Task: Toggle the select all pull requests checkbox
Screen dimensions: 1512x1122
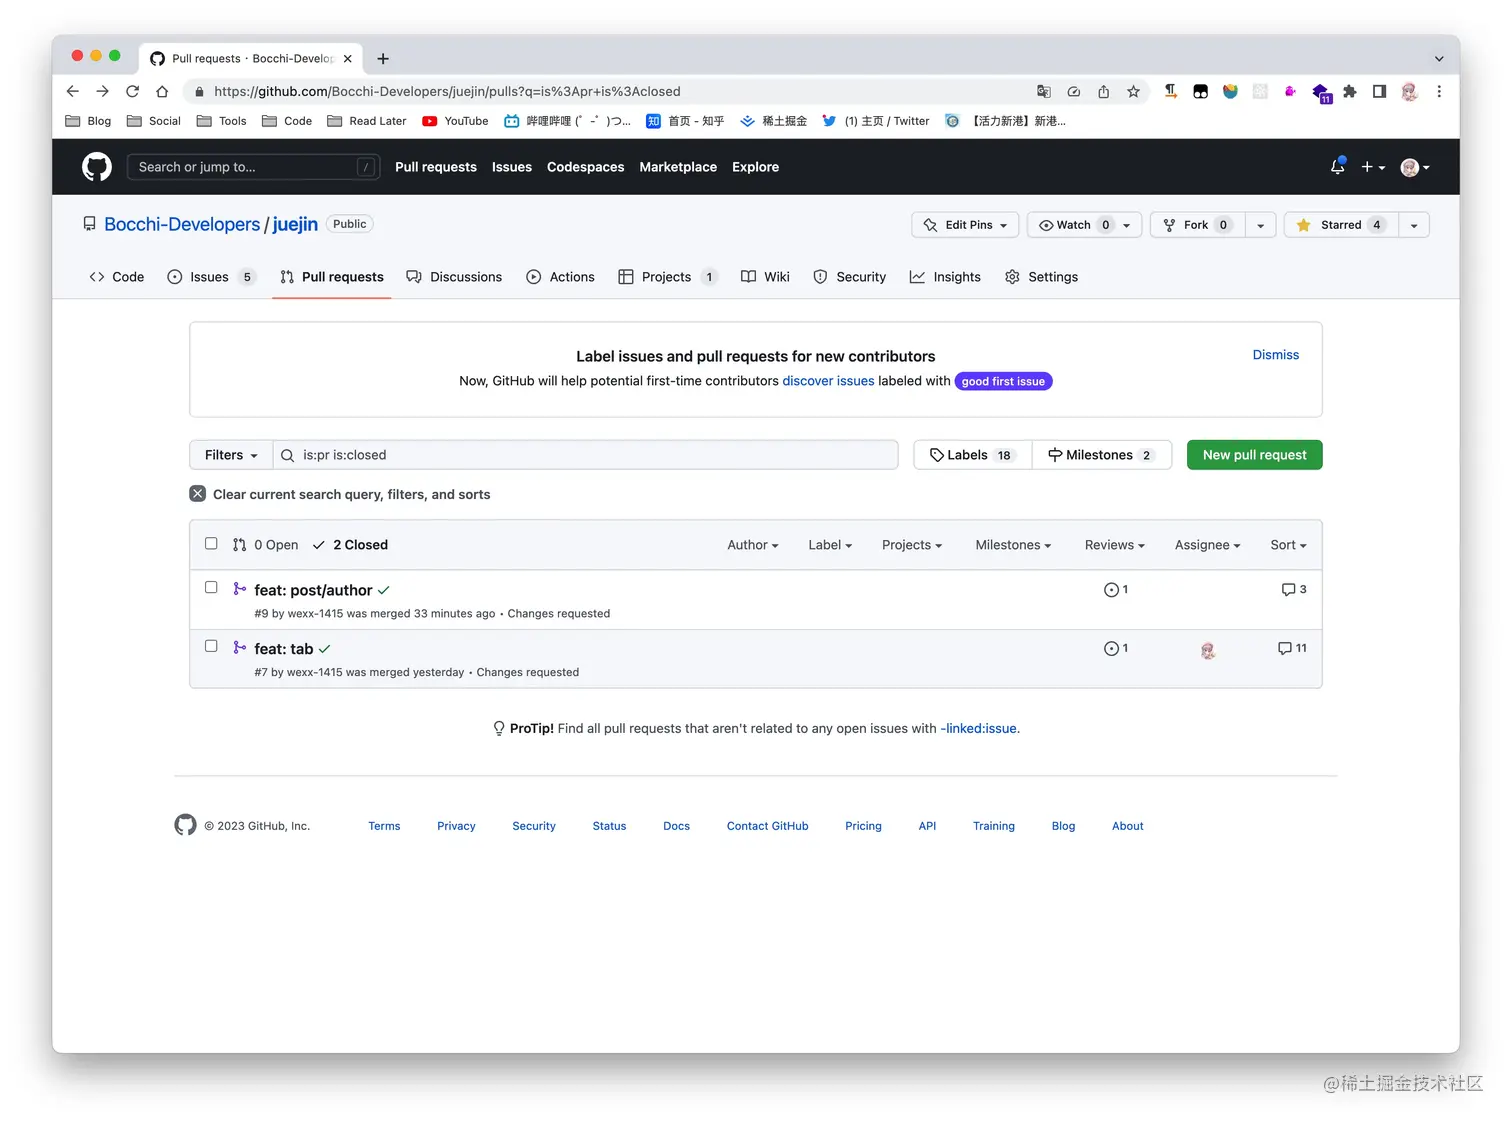Action: click(211, 544)
